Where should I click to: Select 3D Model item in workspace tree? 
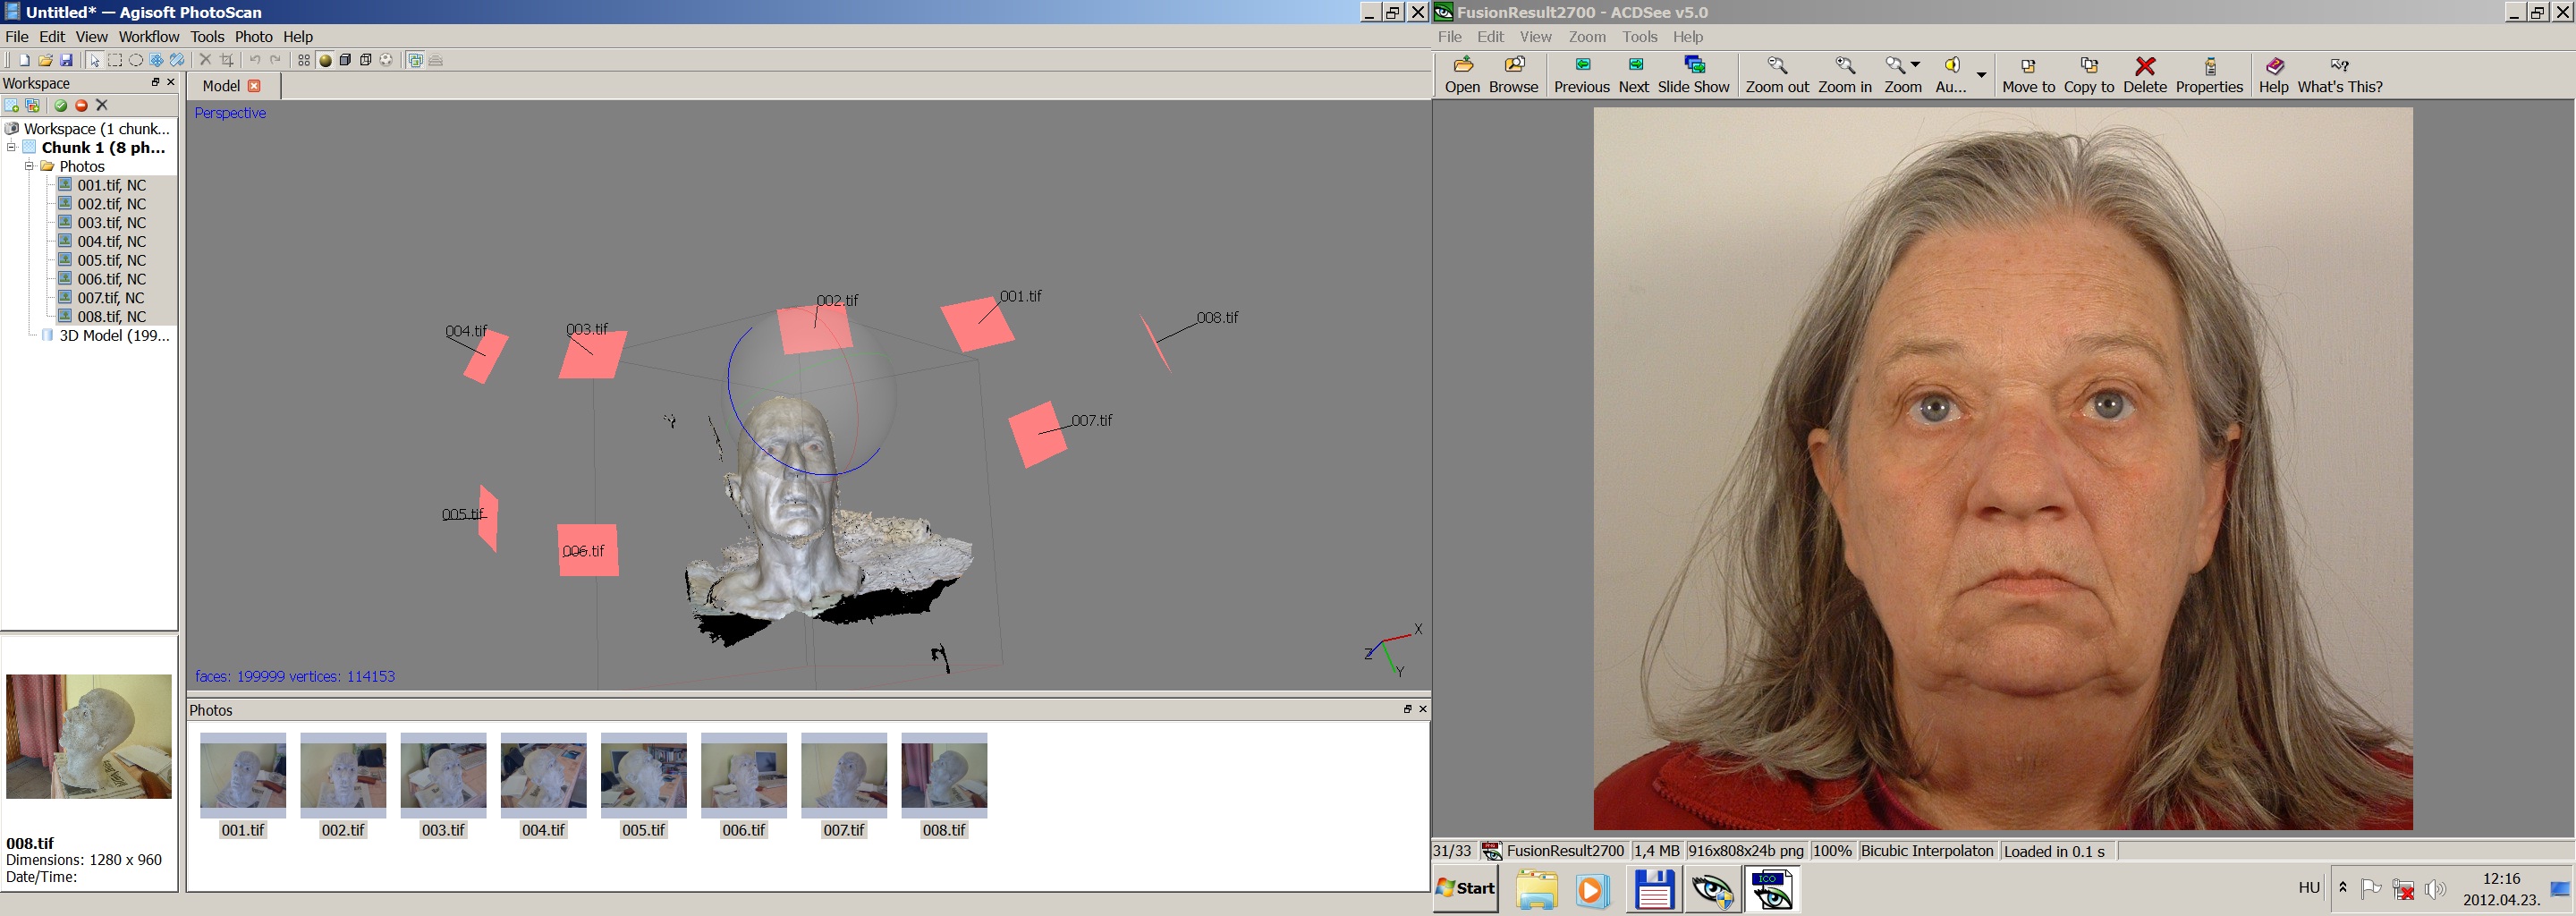pyautogui.click(x=113, y=336)
